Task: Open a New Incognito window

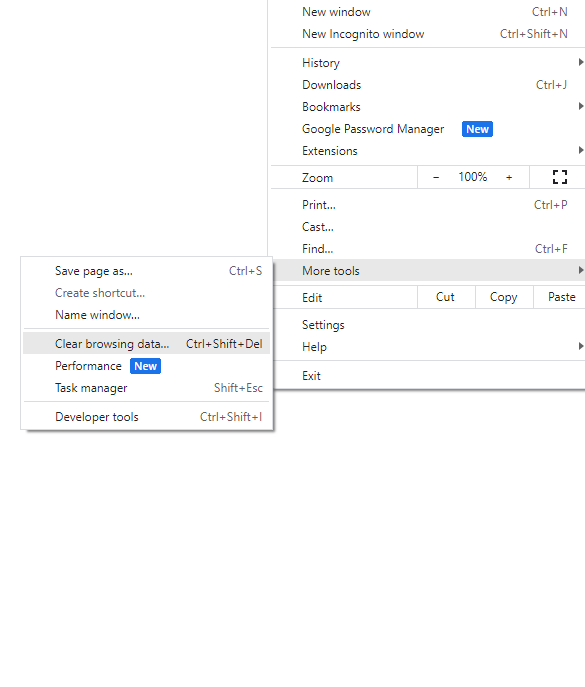Action: pos(428,34)
